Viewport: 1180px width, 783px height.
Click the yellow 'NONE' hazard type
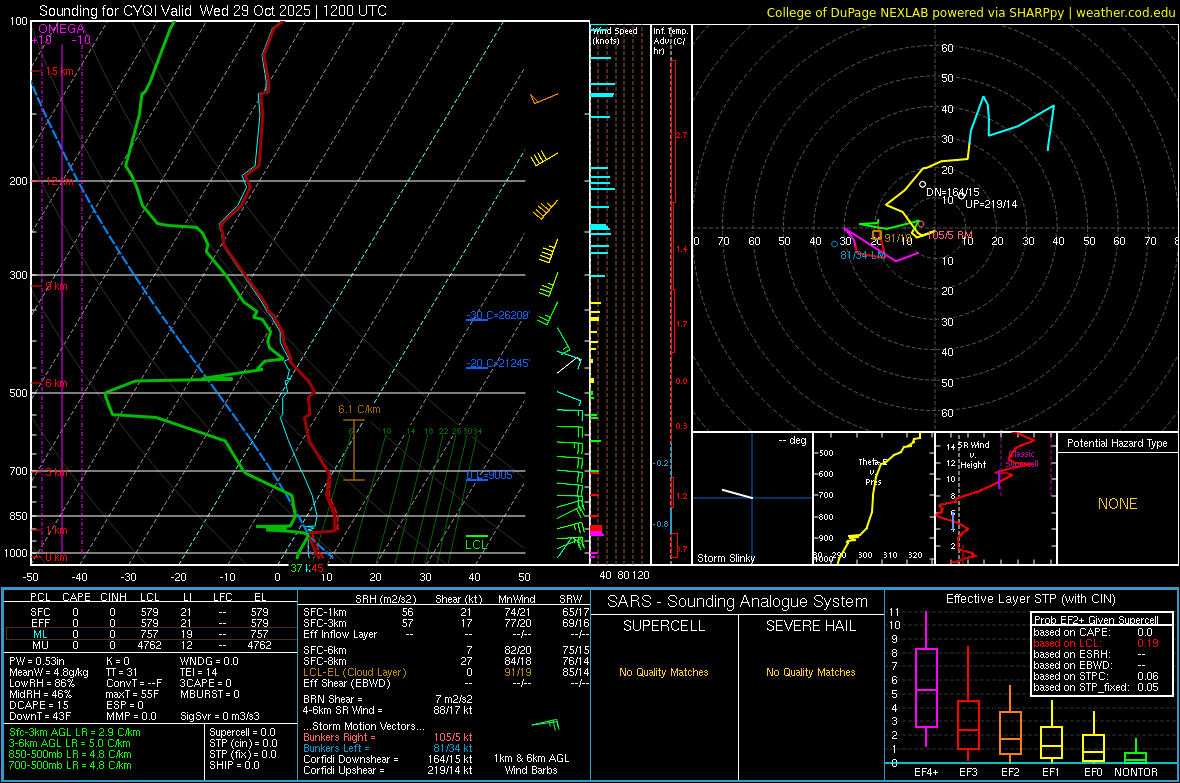pos(1117,504)
